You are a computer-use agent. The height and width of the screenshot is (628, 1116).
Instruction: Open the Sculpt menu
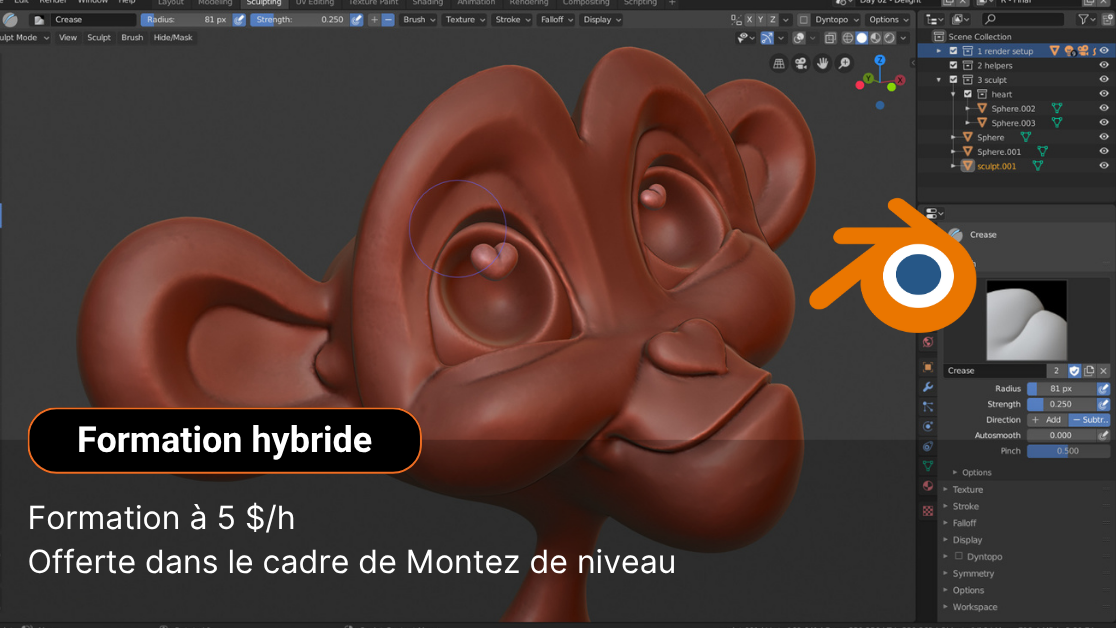[x=98, y=38]
